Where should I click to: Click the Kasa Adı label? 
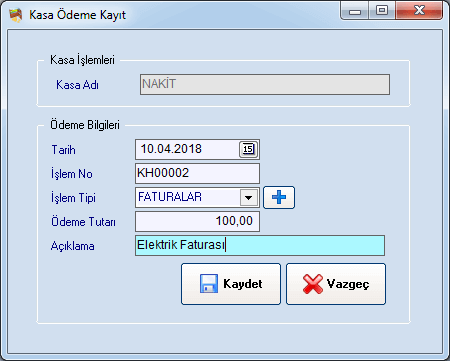(77, 85)
